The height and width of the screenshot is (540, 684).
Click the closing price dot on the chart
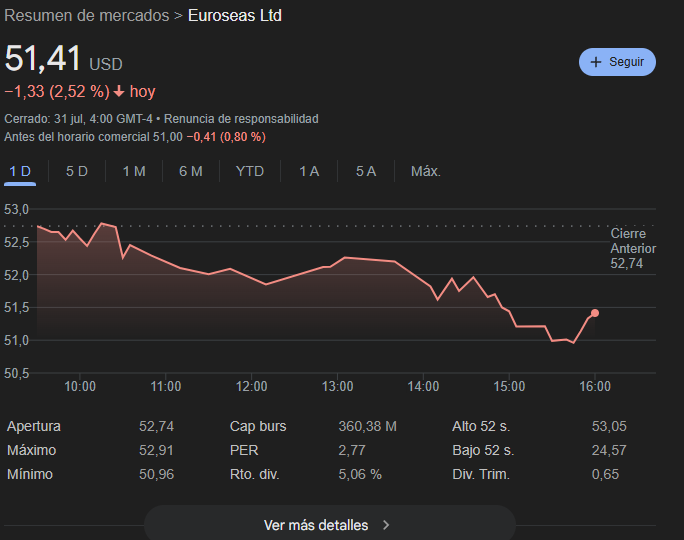[x=595, y=313]
